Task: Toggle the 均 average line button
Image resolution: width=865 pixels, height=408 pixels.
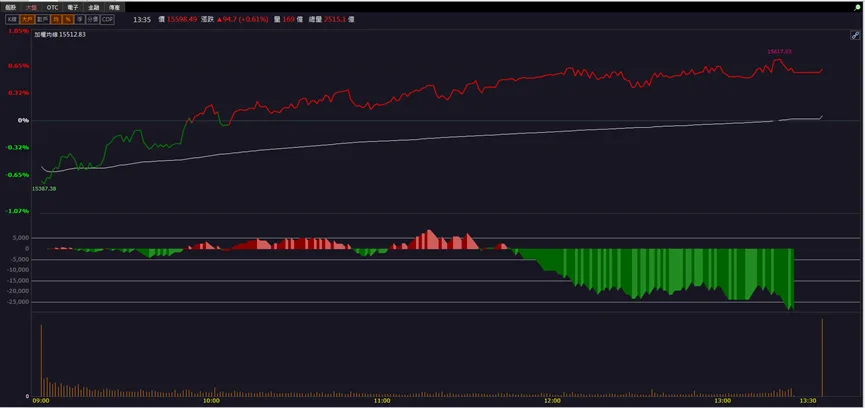Action: click(56, 19)
